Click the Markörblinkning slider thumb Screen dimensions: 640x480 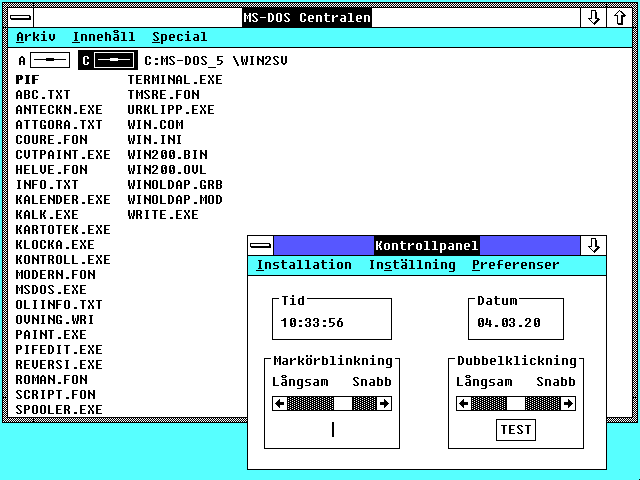[343, 404]
